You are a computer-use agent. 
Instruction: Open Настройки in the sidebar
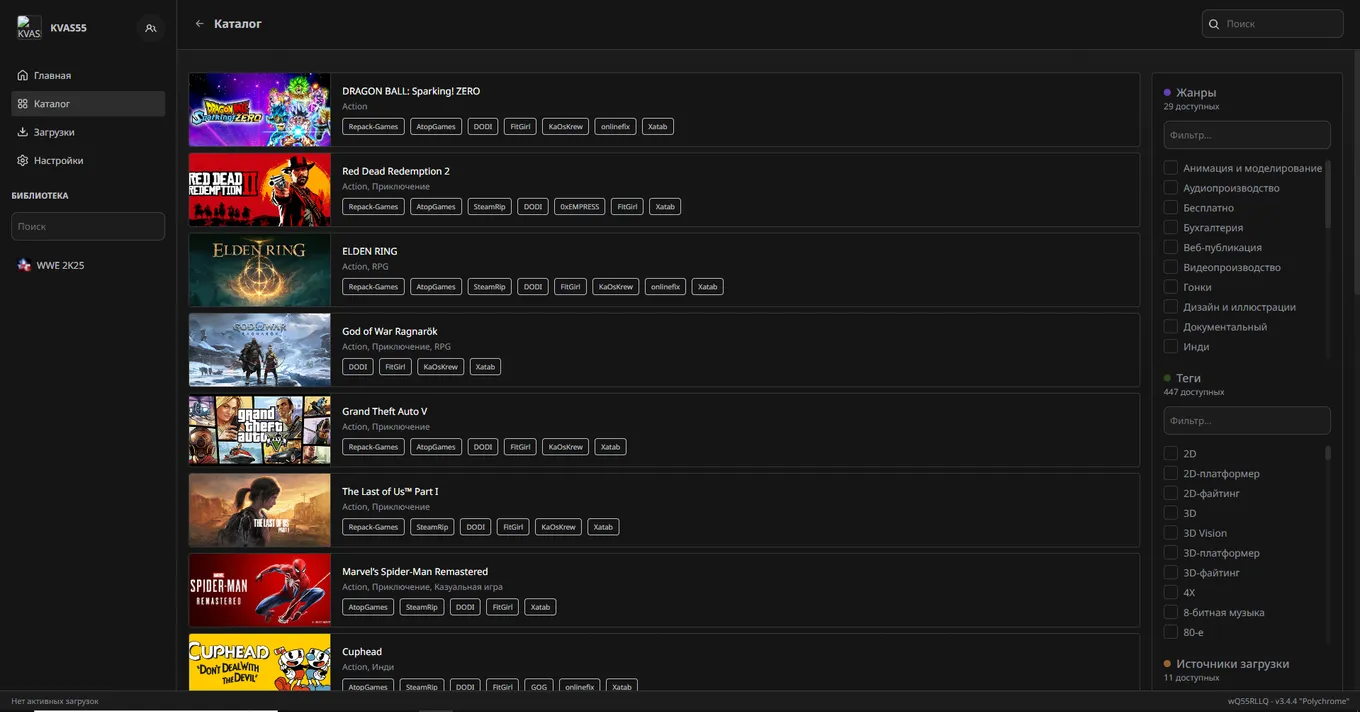click(88, 160)
